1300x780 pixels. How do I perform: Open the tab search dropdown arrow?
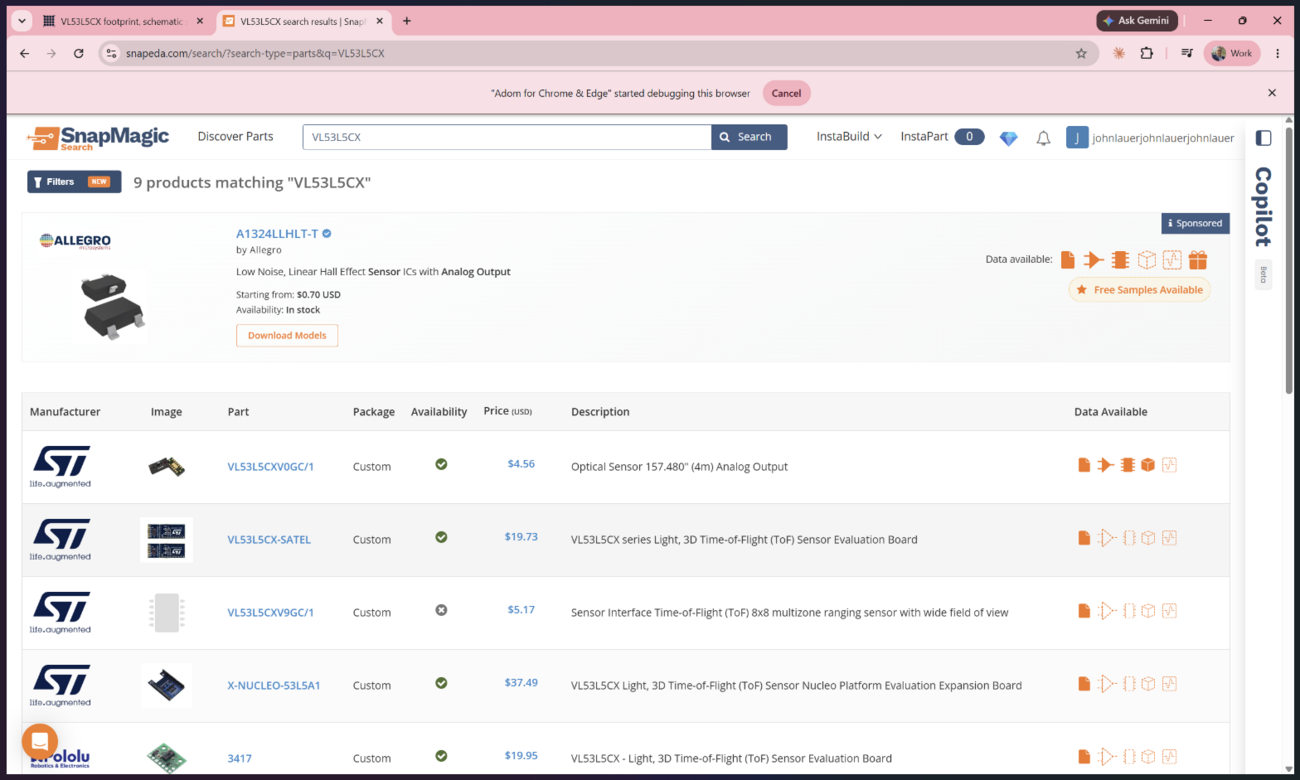[x=21, y=21]
